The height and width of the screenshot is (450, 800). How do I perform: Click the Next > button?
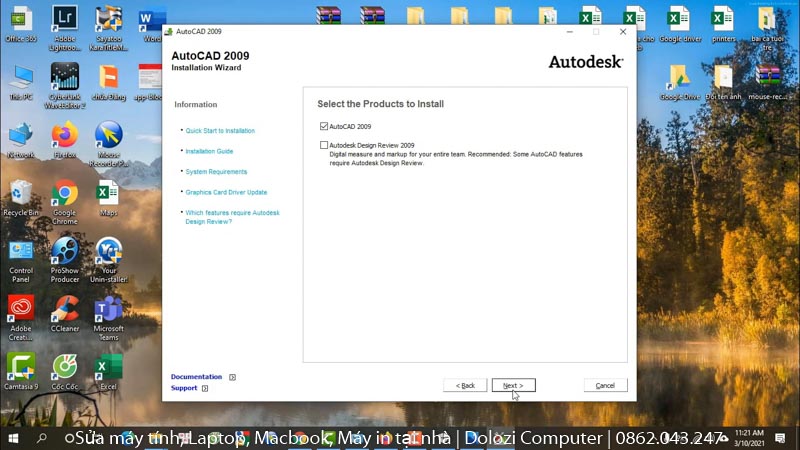[513, 385]
